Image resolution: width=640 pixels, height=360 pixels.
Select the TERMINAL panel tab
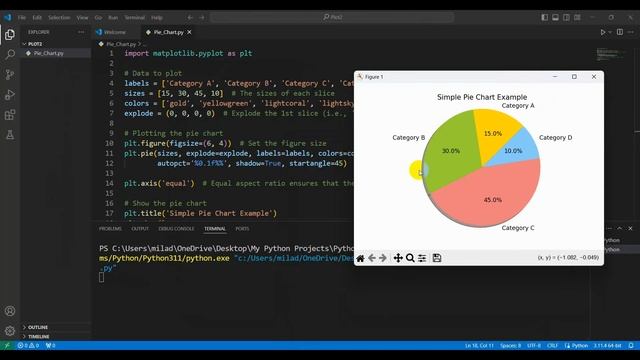[x=215, y=229]
